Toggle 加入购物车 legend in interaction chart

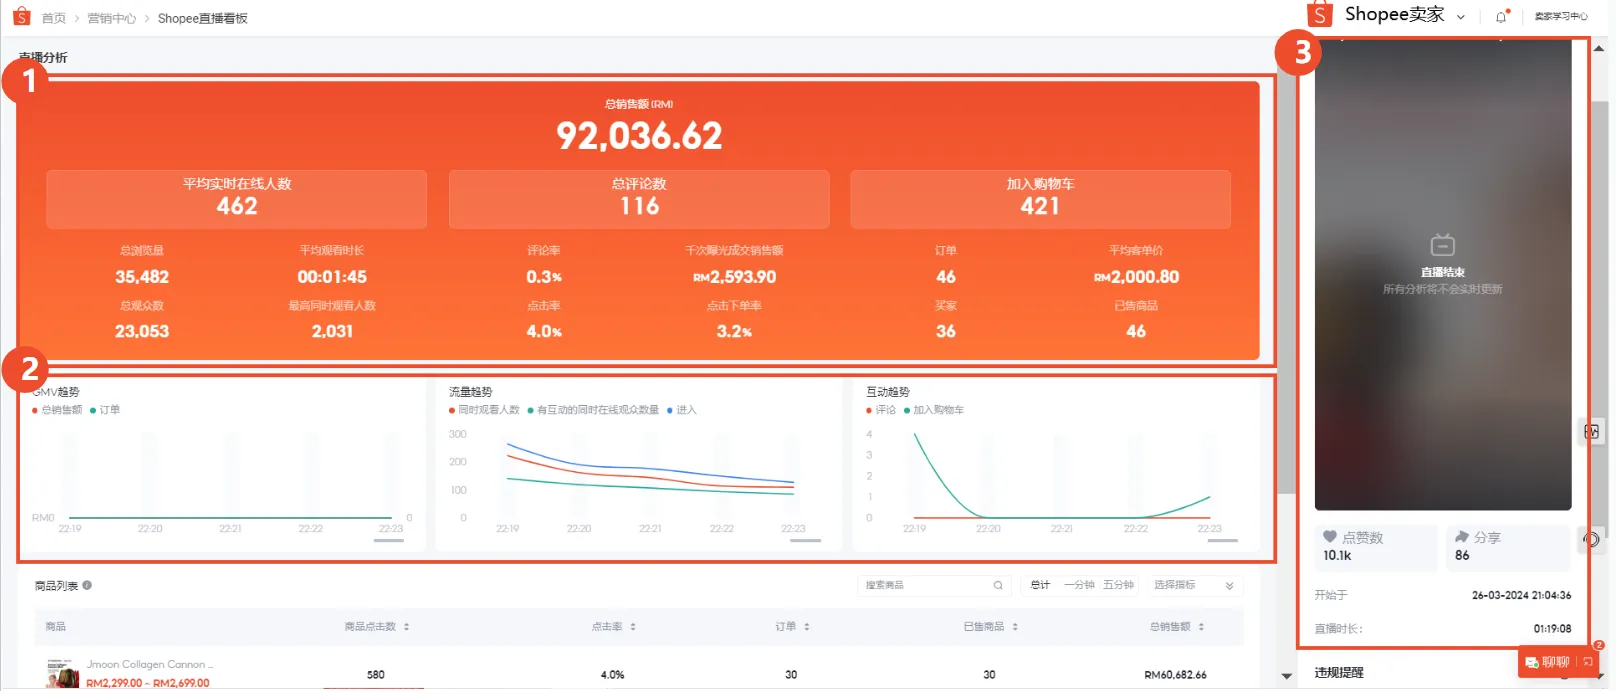coord(934,410)
